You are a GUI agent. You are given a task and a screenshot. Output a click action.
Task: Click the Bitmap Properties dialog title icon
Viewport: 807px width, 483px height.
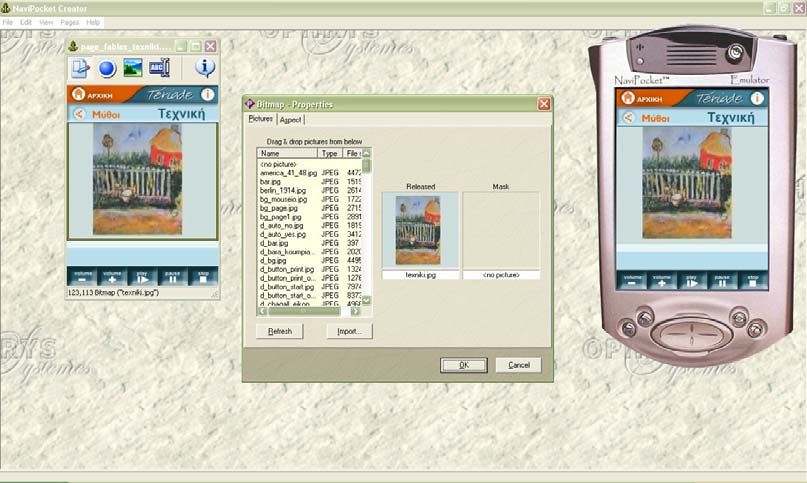250,104
